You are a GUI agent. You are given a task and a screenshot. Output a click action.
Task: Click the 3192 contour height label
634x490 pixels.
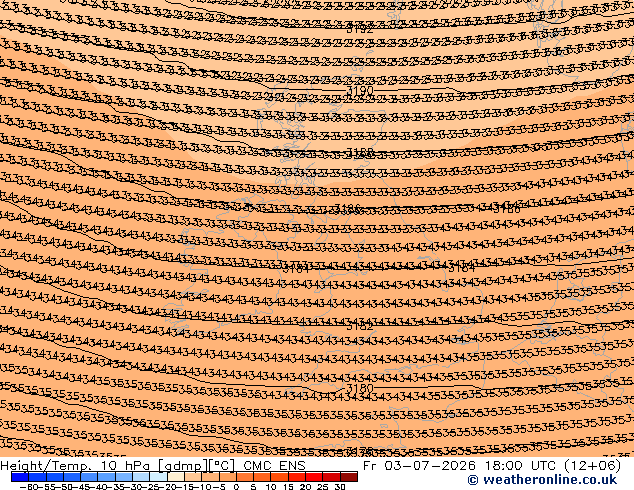click(360, 29)
